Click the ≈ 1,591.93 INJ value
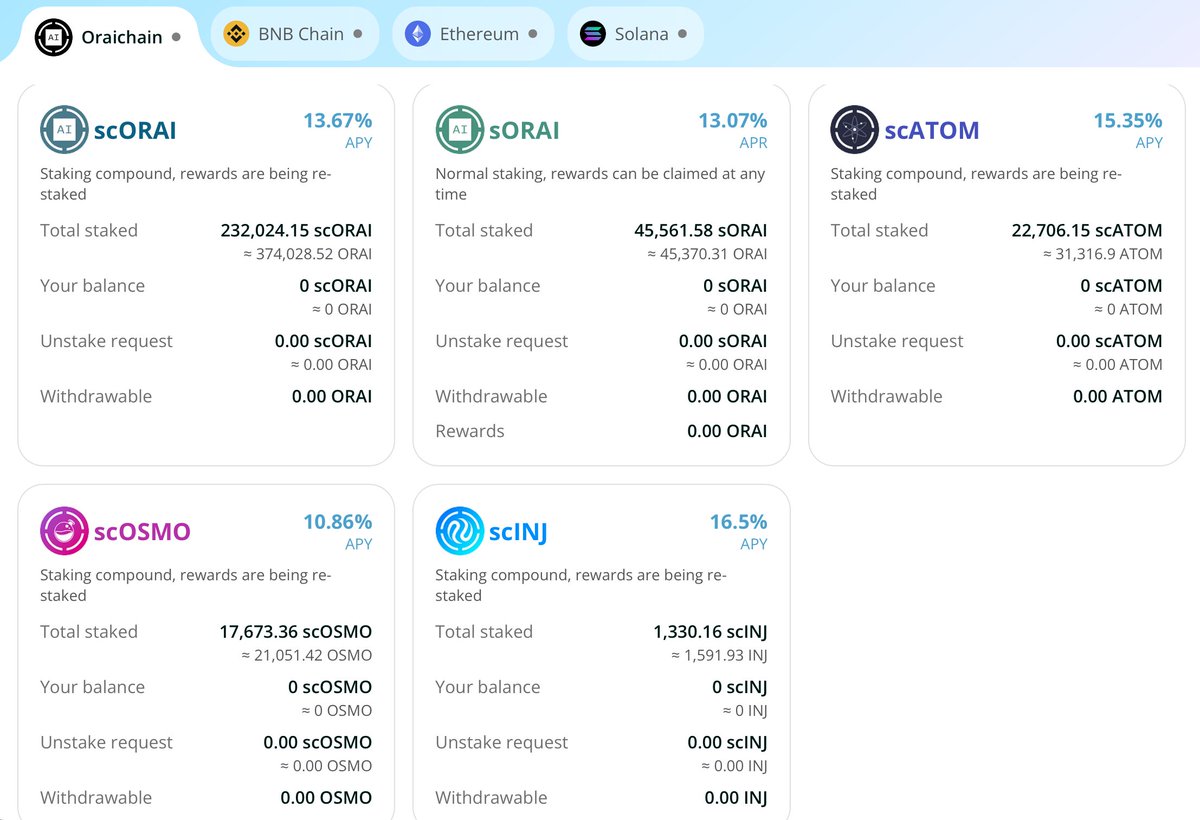This screenshot has width=1200, height=820. (719, 656)
